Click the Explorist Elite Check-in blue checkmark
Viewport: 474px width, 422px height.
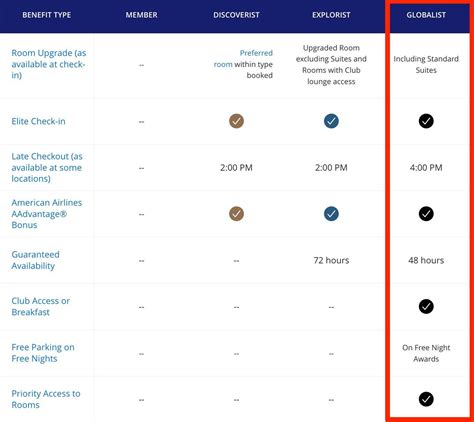point(331,121)
